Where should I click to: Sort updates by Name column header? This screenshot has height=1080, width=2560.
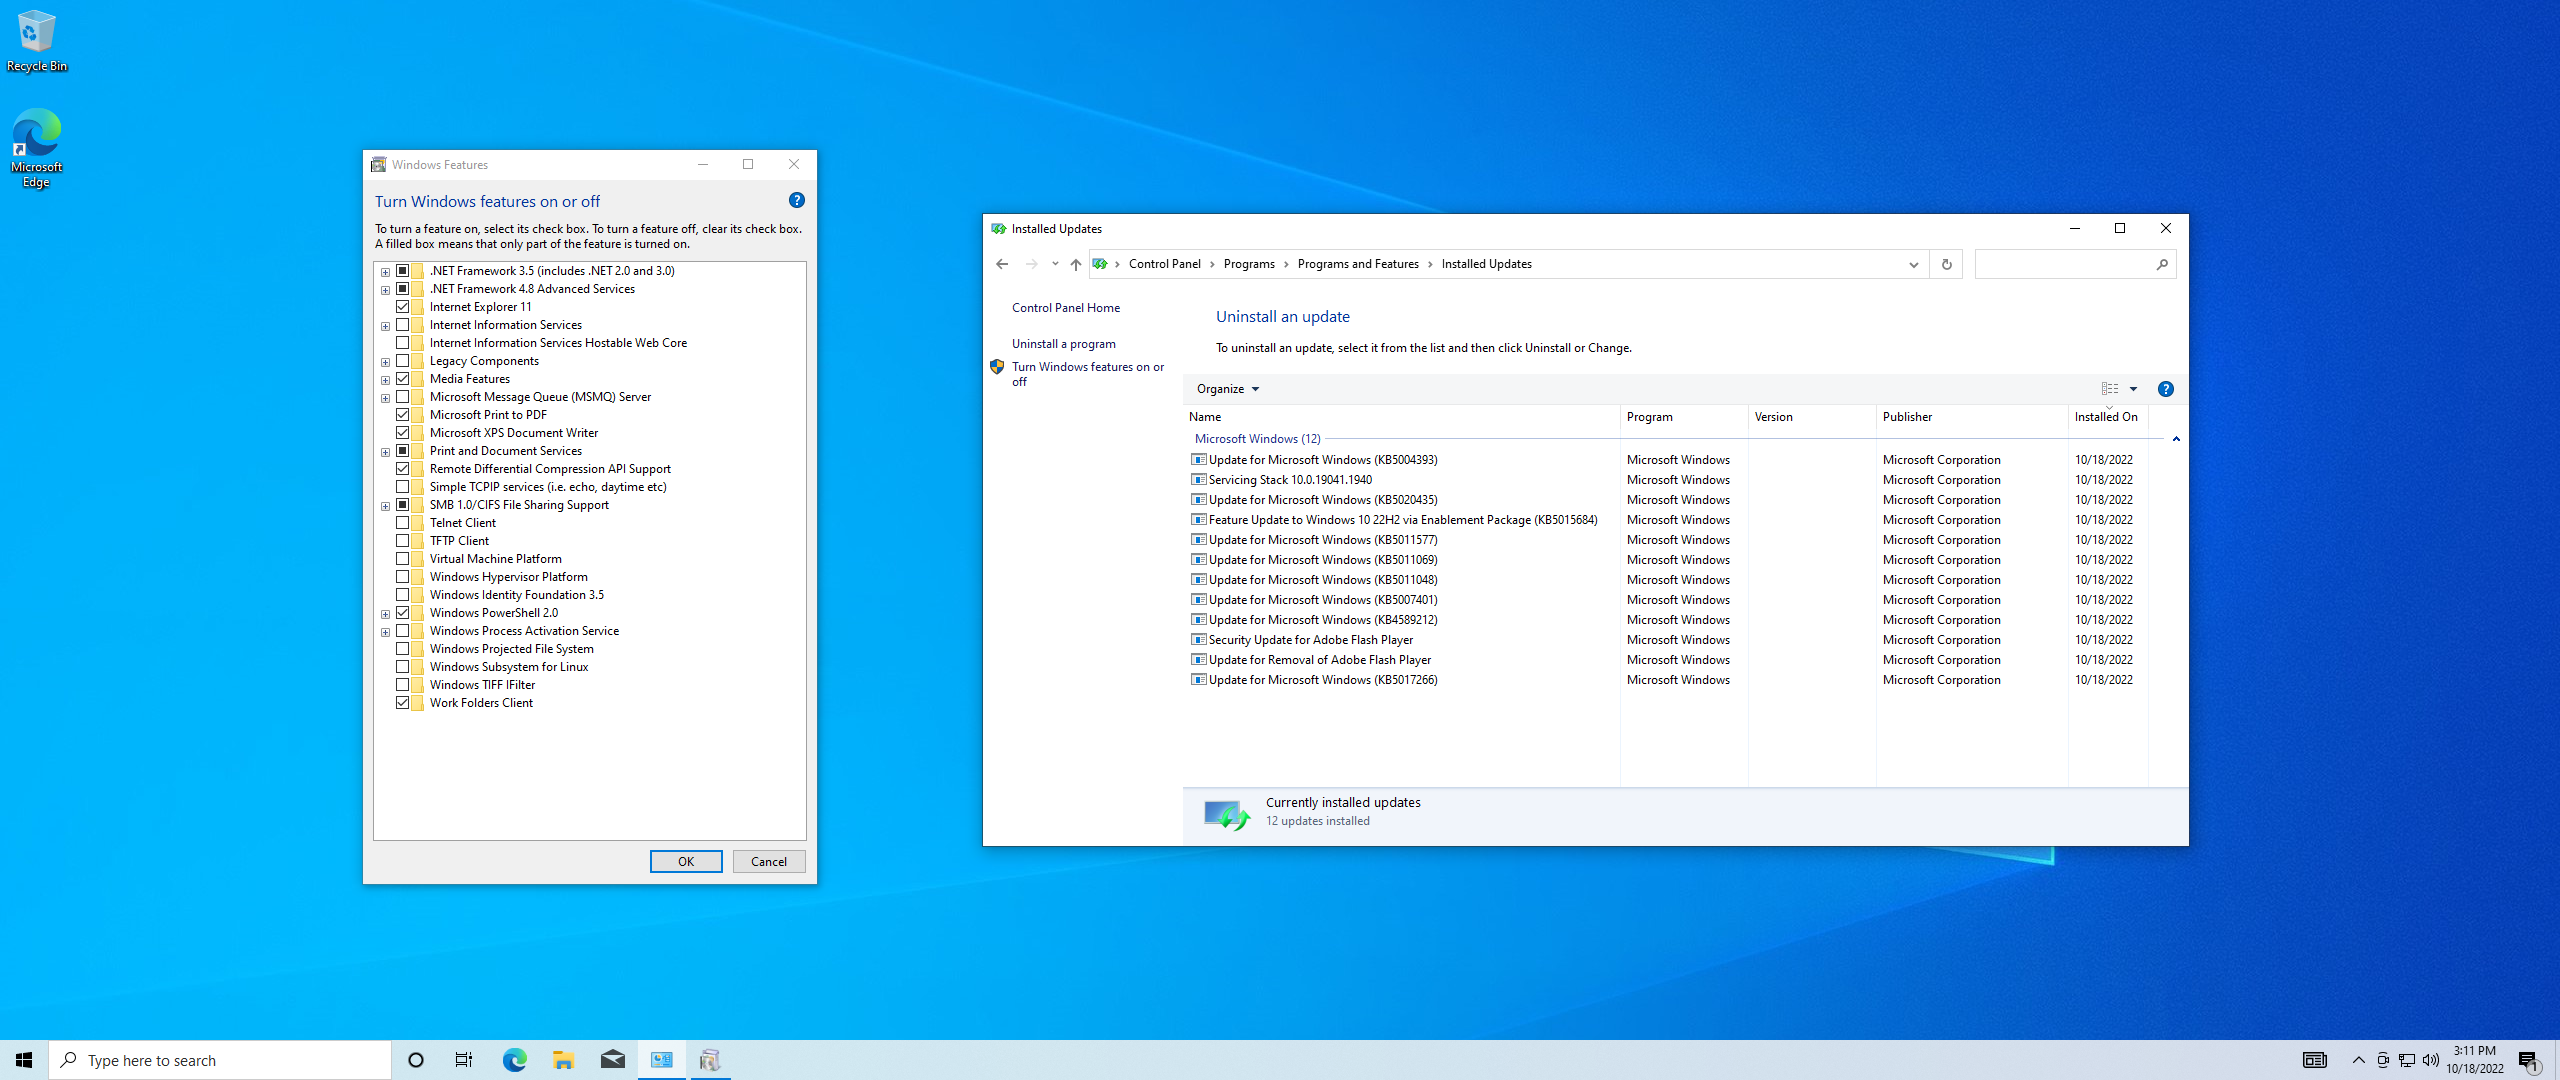pos(1401,417)
